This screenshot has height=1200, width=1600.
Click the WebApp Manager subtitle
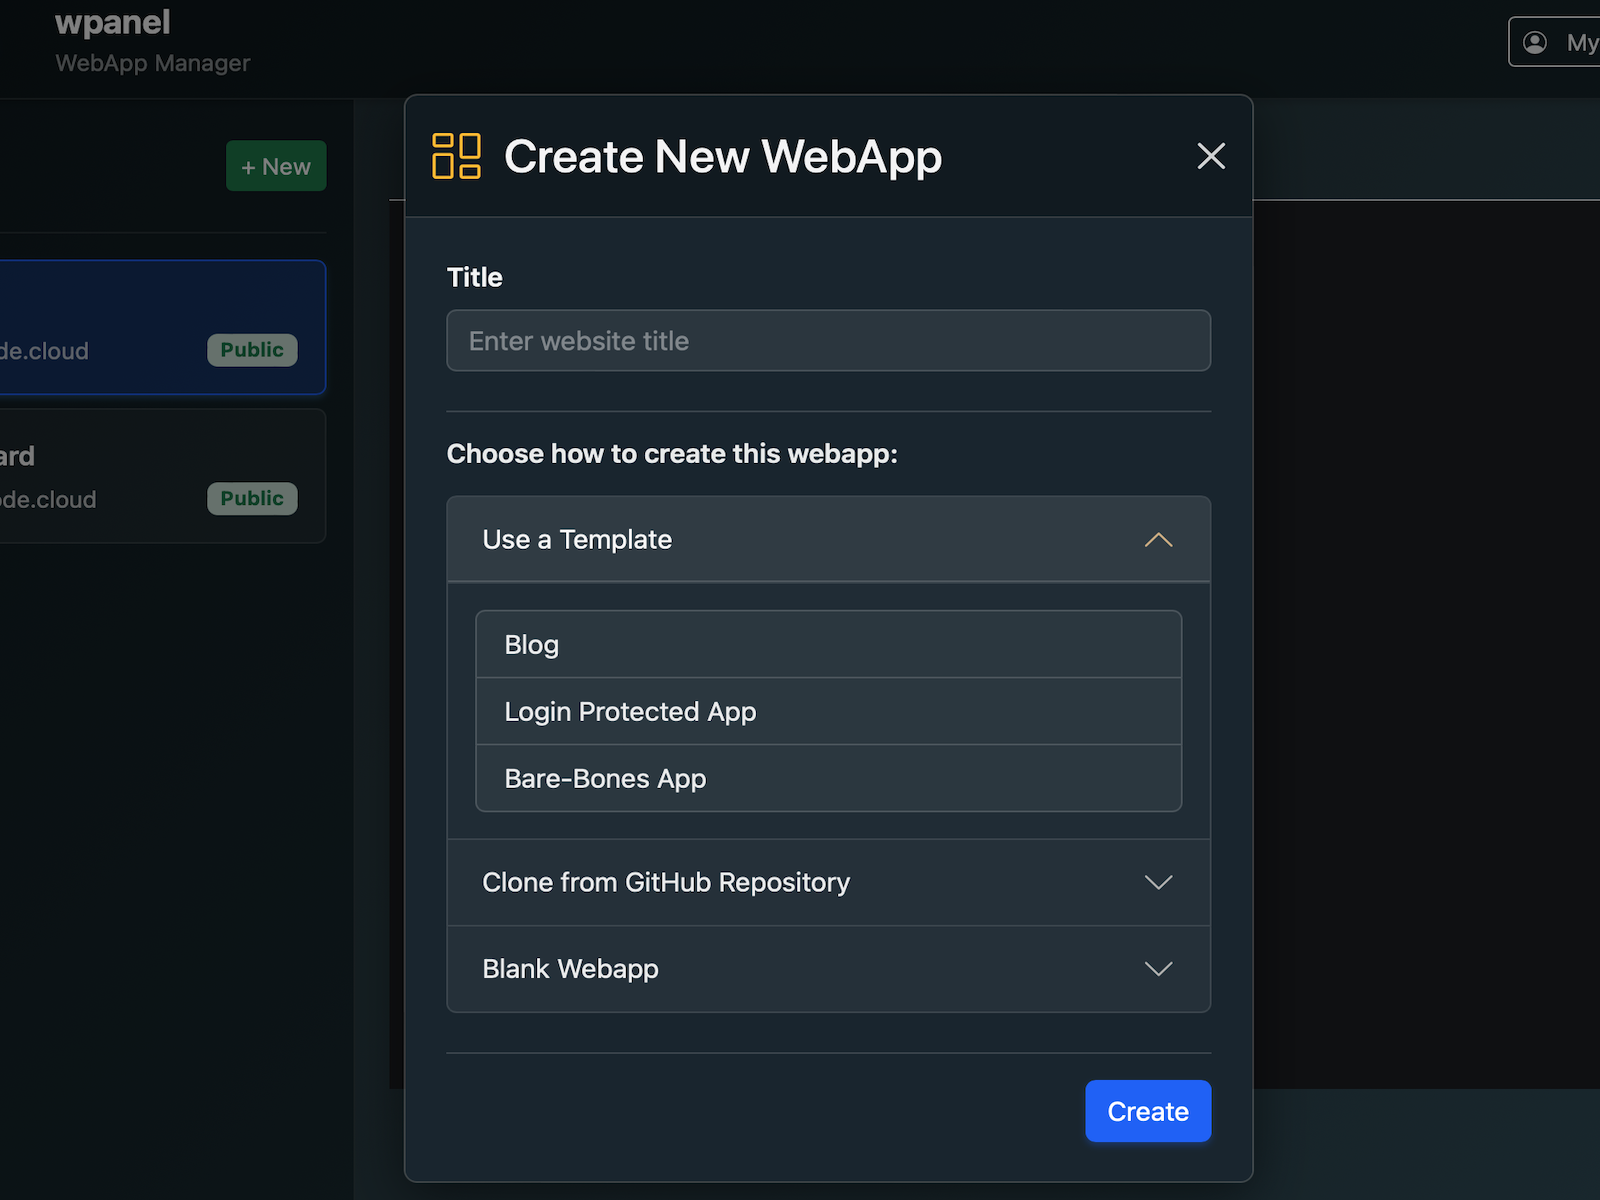(x=152, y=63)
